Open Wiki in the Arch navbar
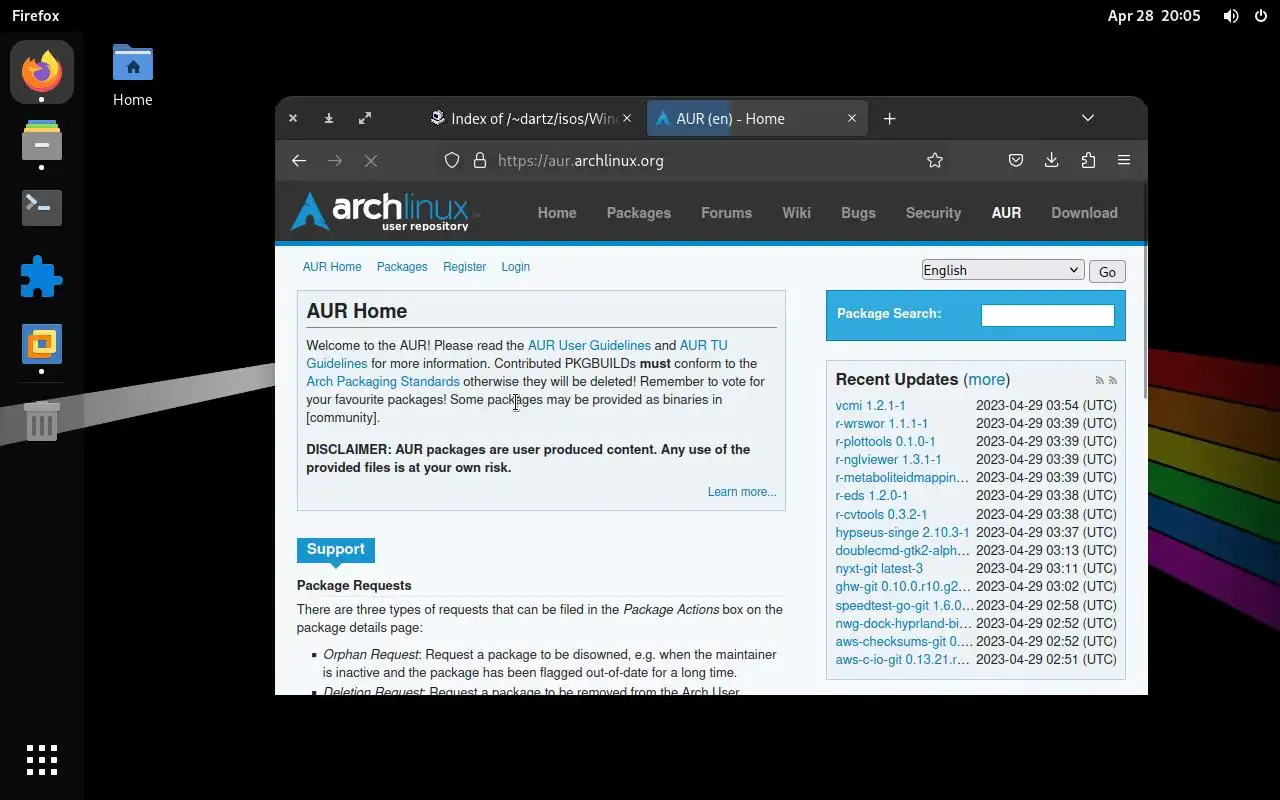 796,213
